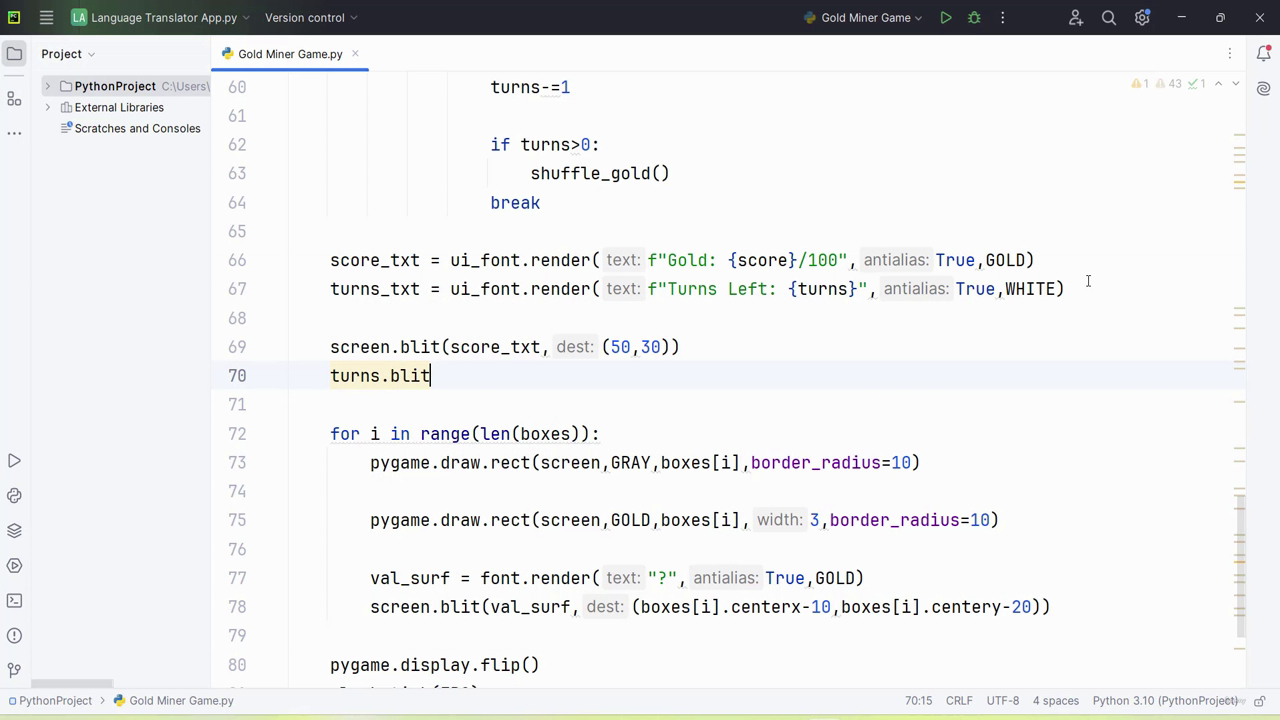Viewport: 1280px width, 720px height.
Task: Change file encoding UTF-8
Action: click(x=1003, y=701)
